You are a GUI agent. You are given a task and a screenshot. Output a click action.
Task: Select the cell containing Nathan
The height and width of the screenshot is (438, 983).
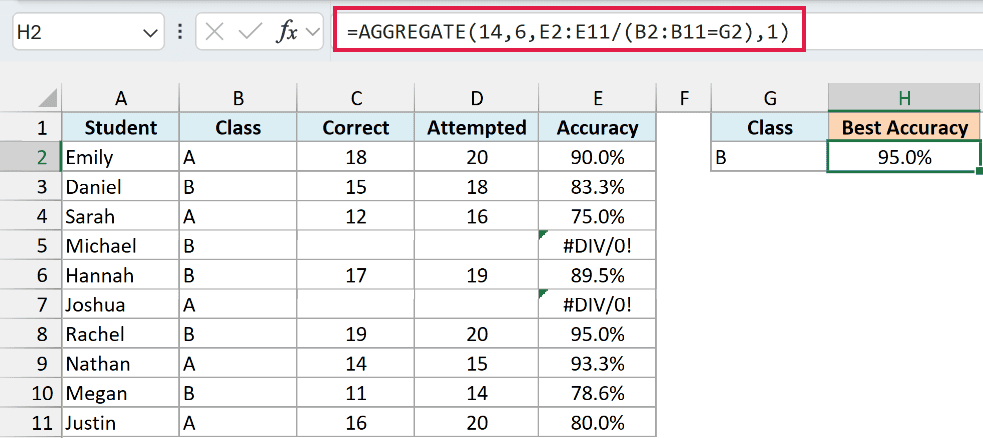[x=120, y=363]
